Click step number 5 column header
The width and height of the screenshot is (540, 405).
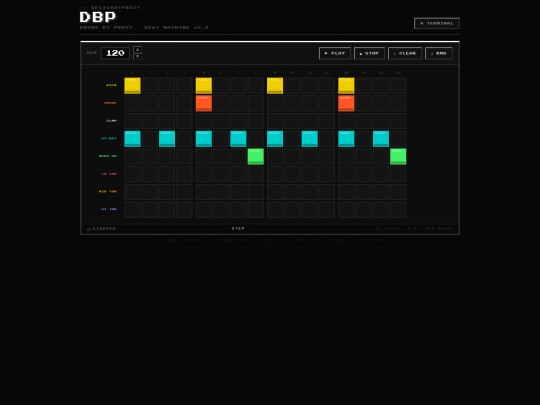(204, 73)
